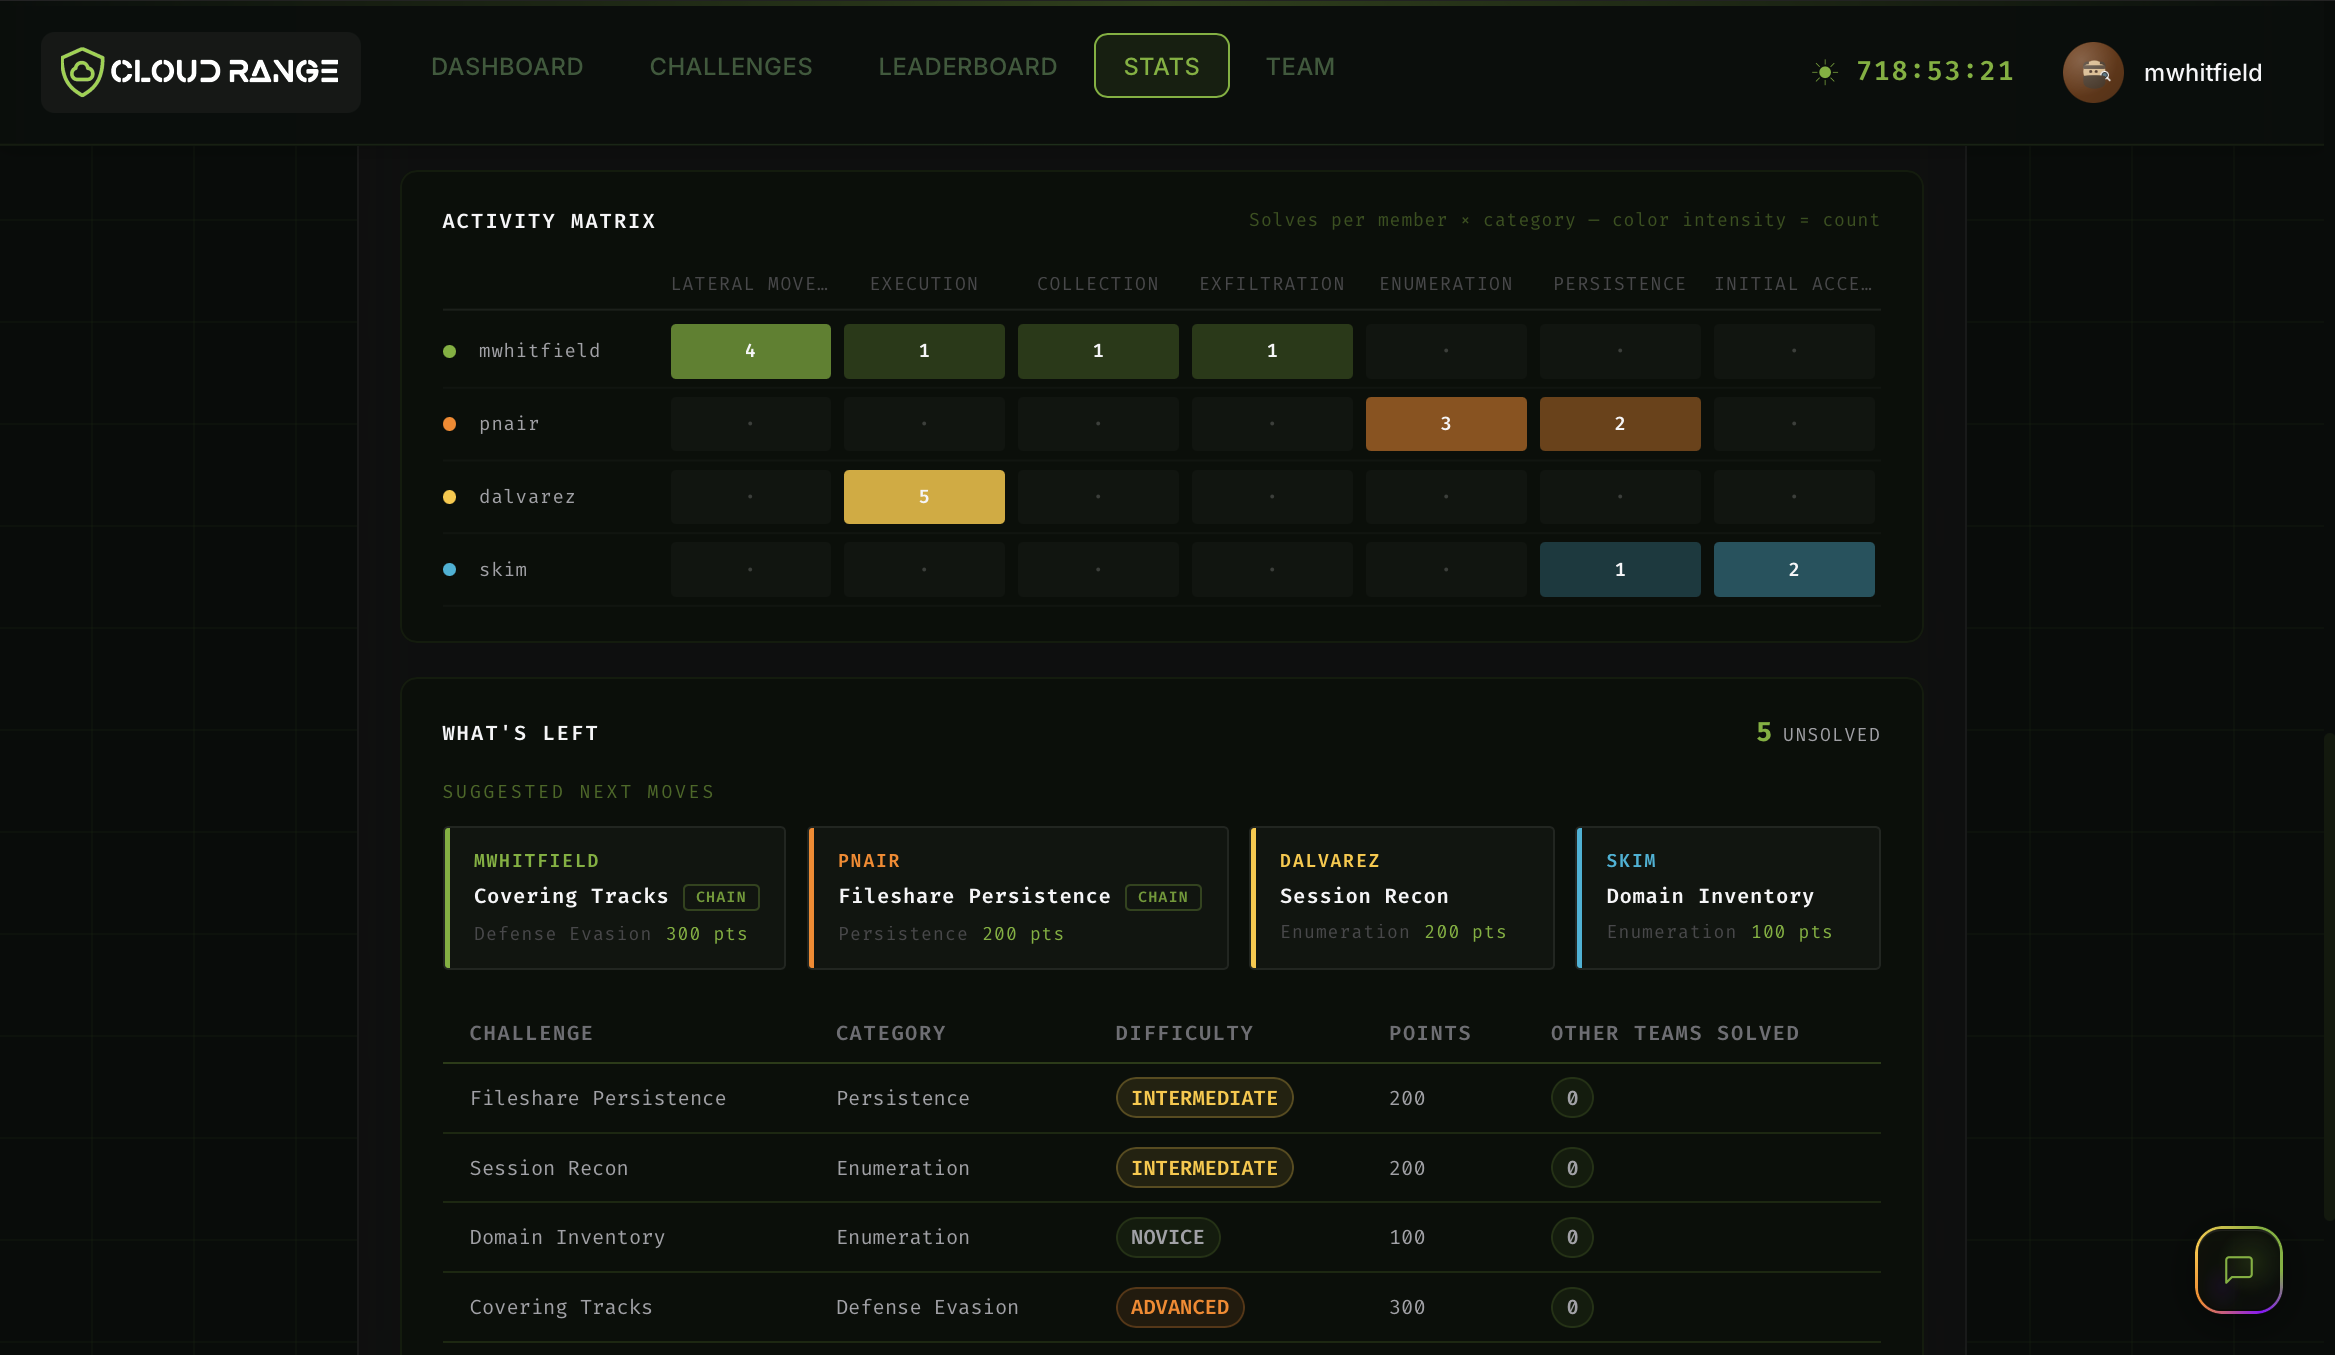Toggle the sun theme icon
Screen dimensions: 2335x1355
pos(1825,72)
